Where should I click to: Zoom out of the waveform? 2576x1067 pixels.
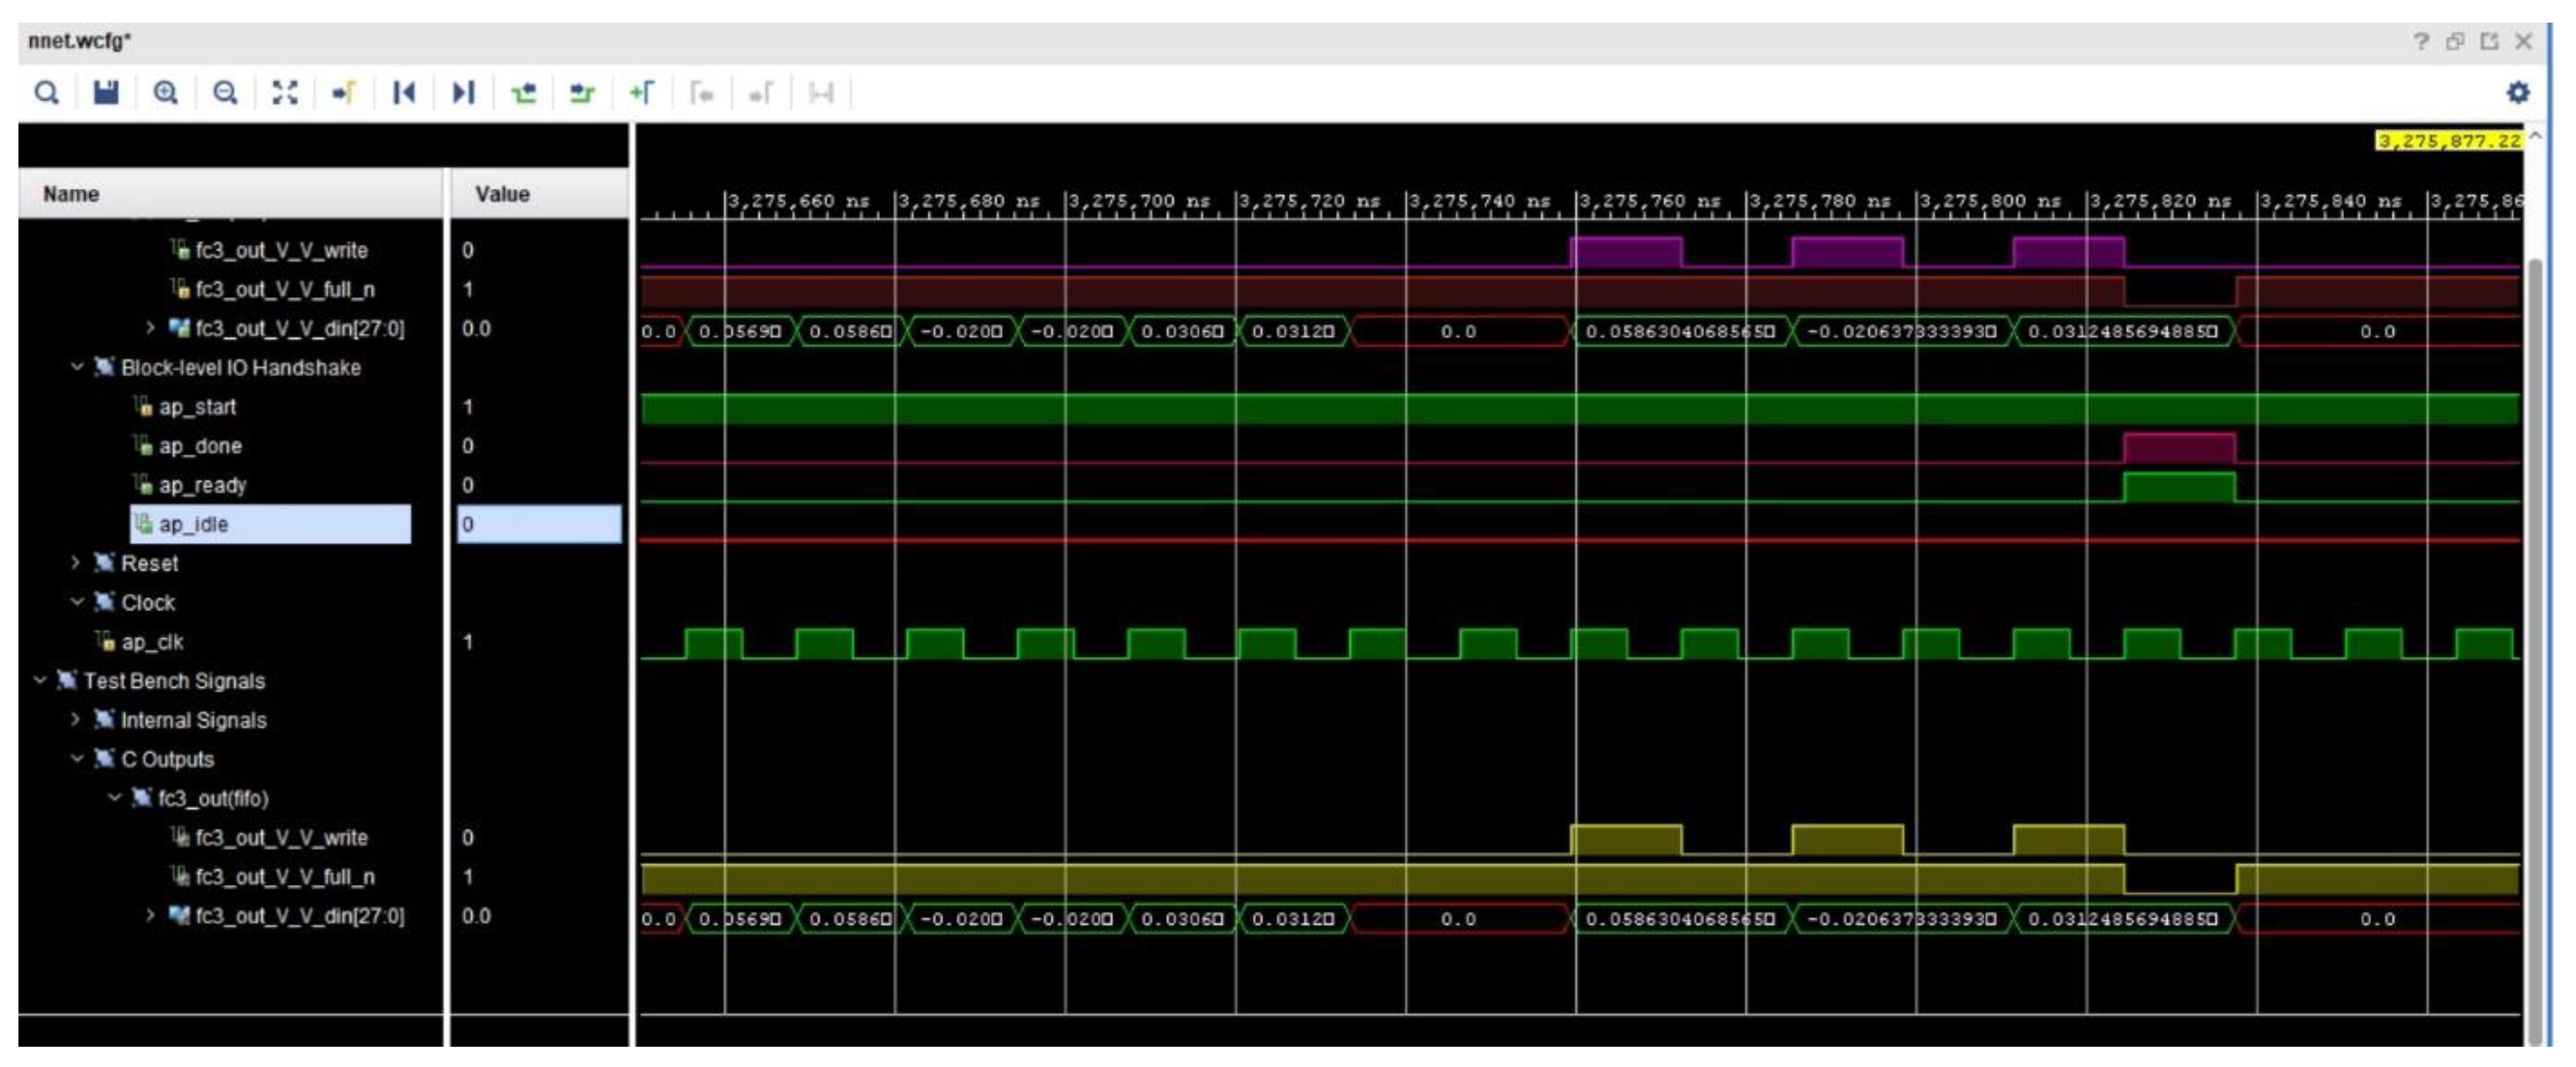(x=226, y=93)
